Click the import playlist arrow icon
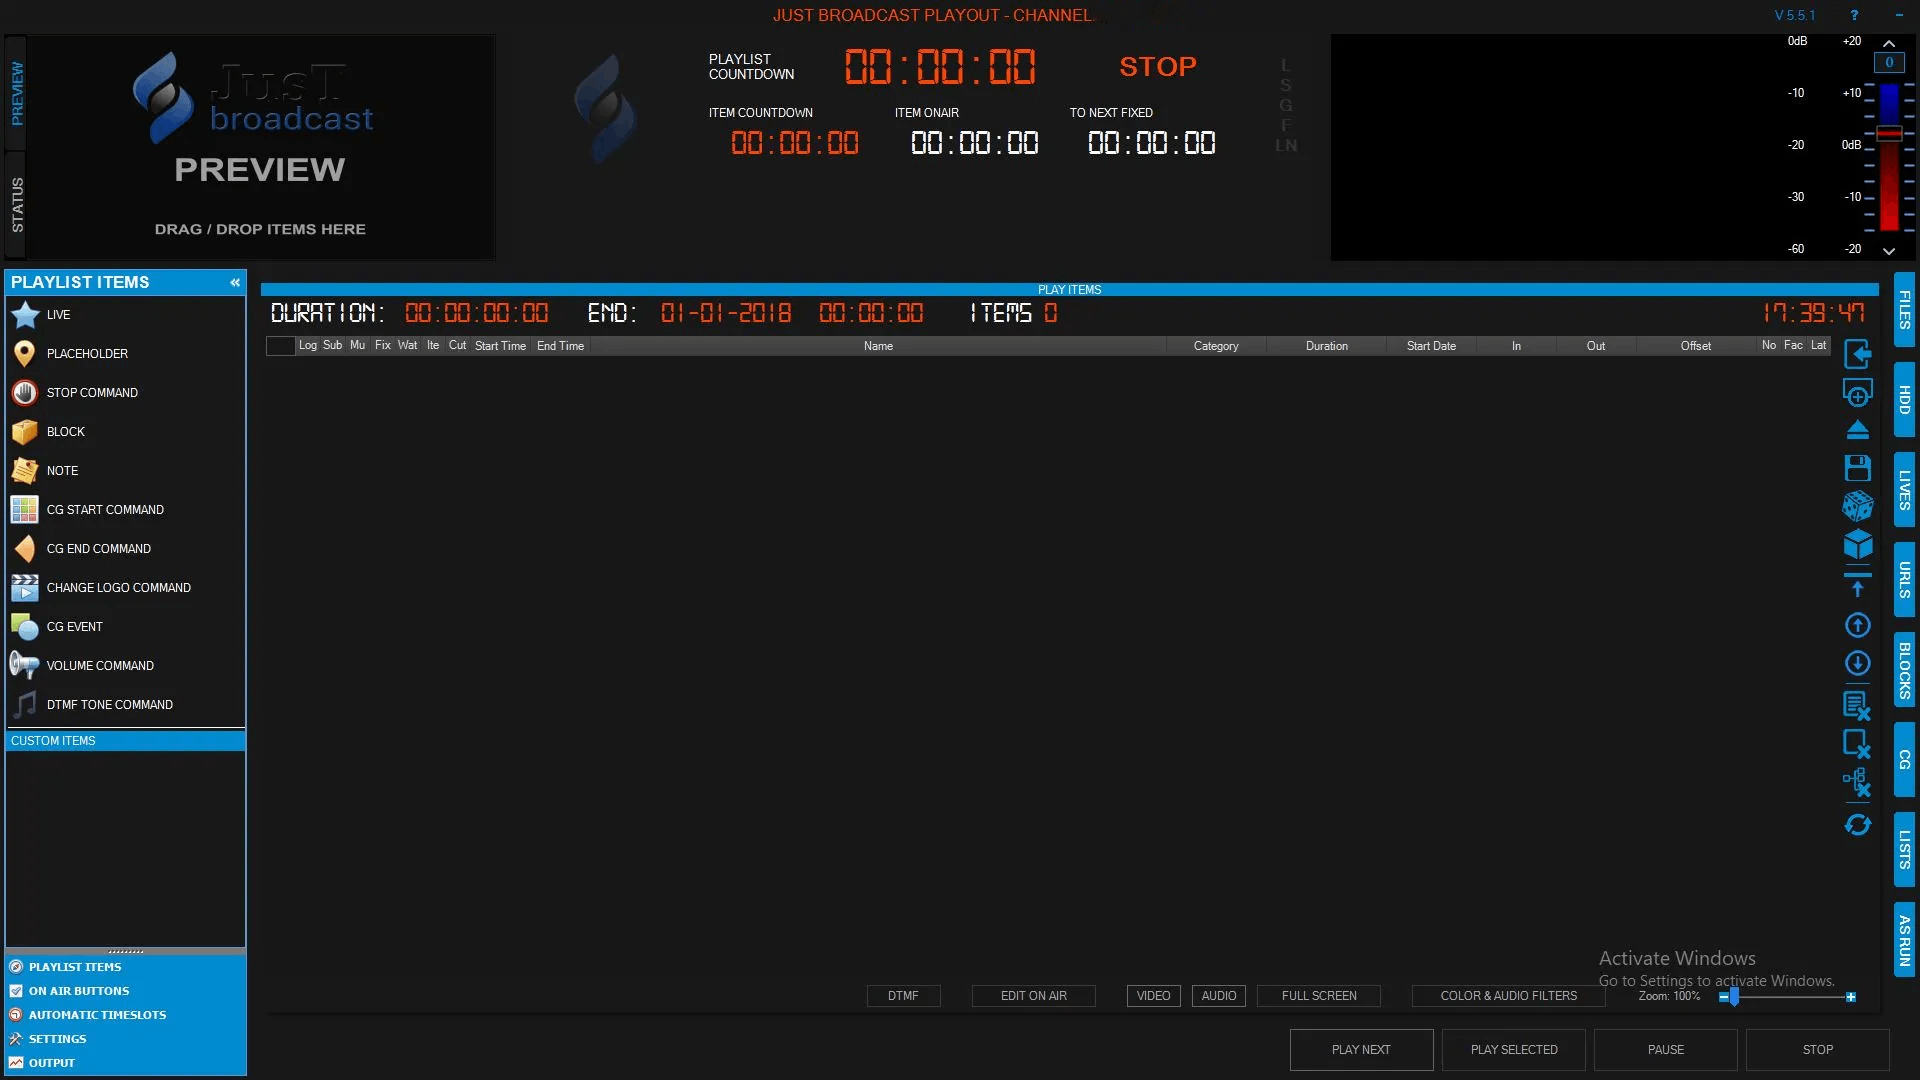The width and height of the screenshot is (1920, 1080). [1857, 354]
